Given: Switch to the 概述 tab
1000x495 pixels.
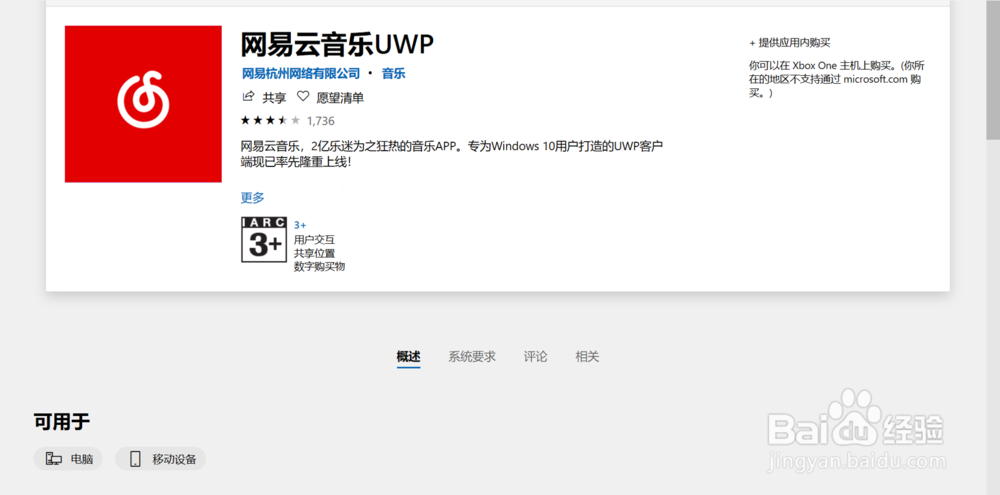Looking at the screenshot, I should pos(408,357).
